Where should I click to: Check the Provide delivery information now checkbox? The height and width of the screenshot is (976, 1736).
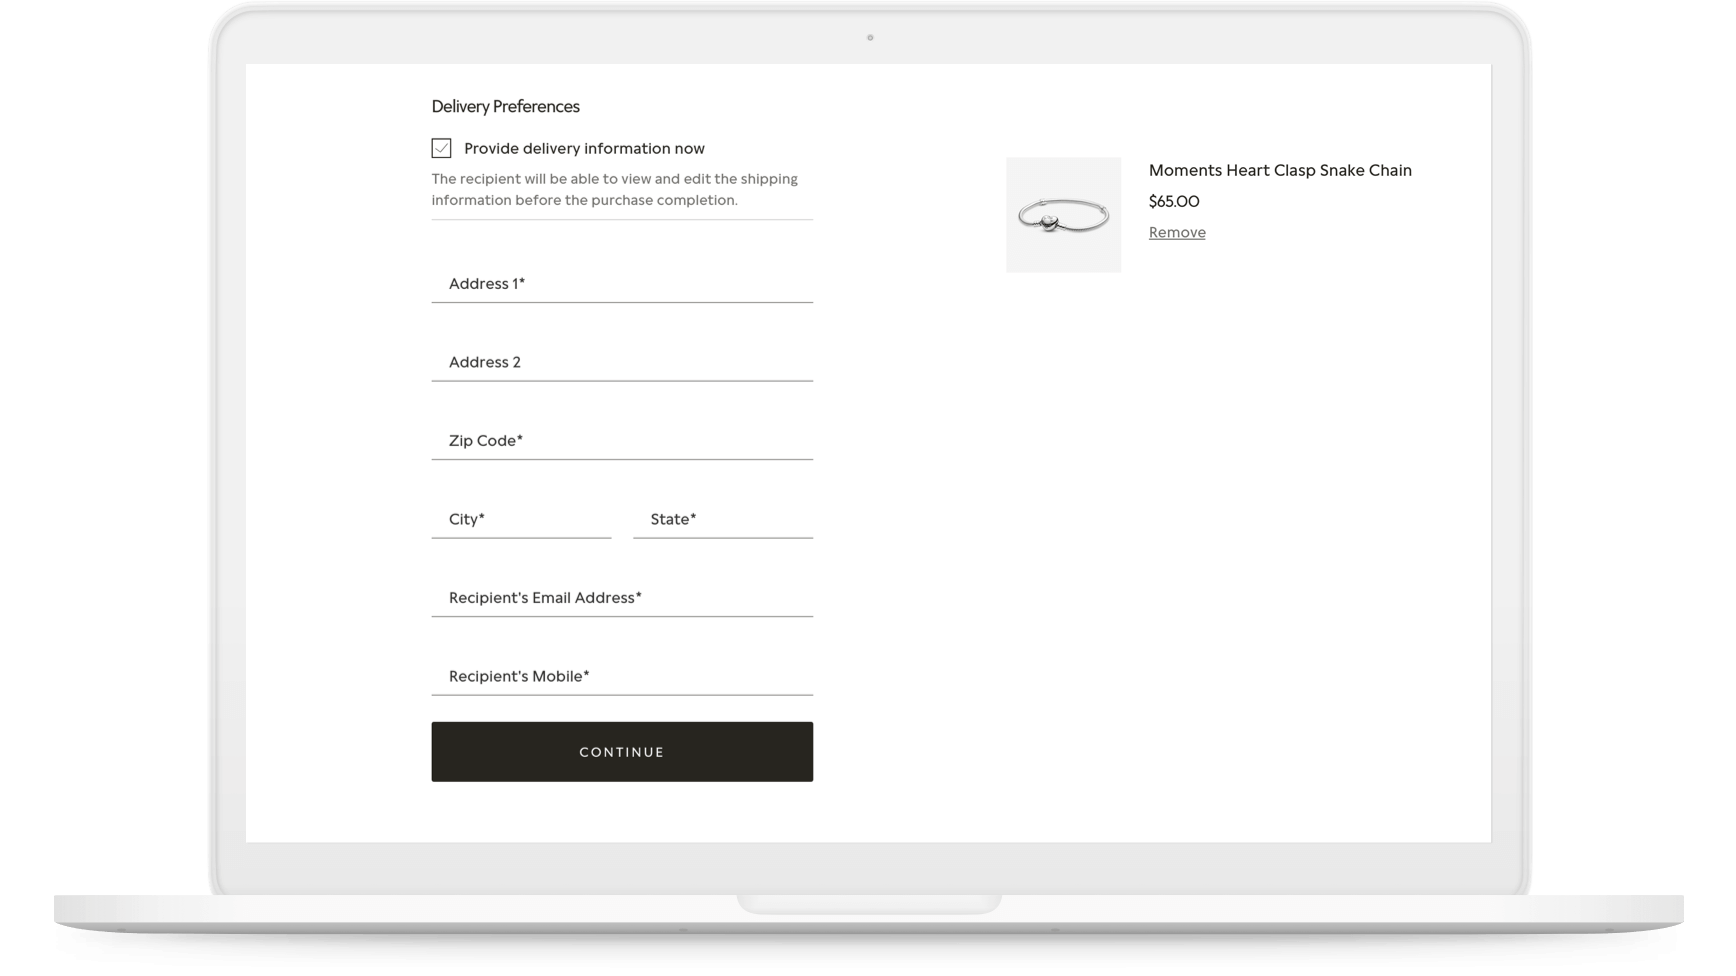click(x=440, y=147)
